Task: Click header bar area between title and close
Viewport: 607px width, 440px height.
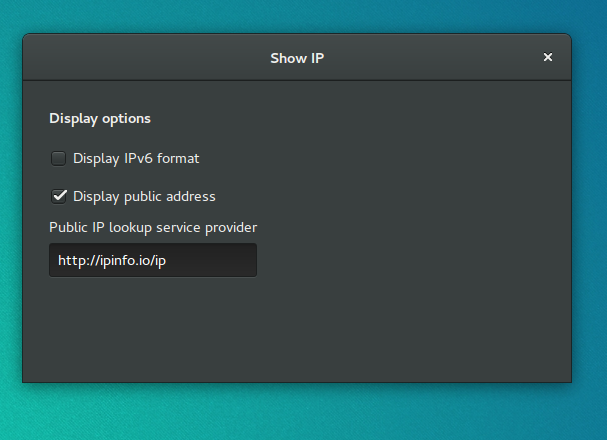Action: 432,57
